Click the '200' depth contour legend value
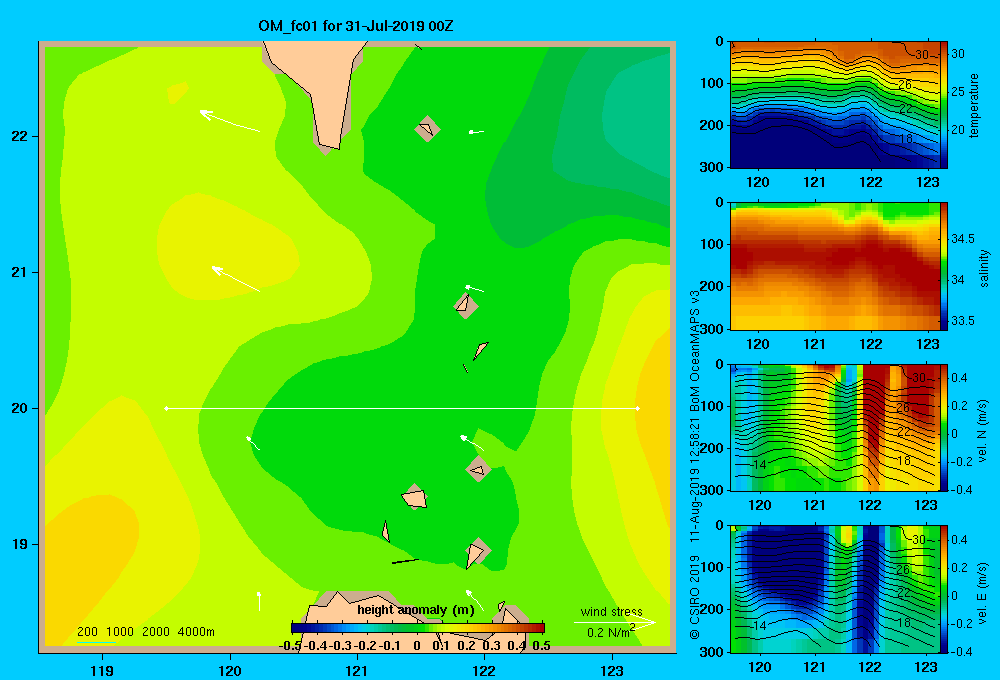Screen dimensions: 1000x680 click(87, 632)
